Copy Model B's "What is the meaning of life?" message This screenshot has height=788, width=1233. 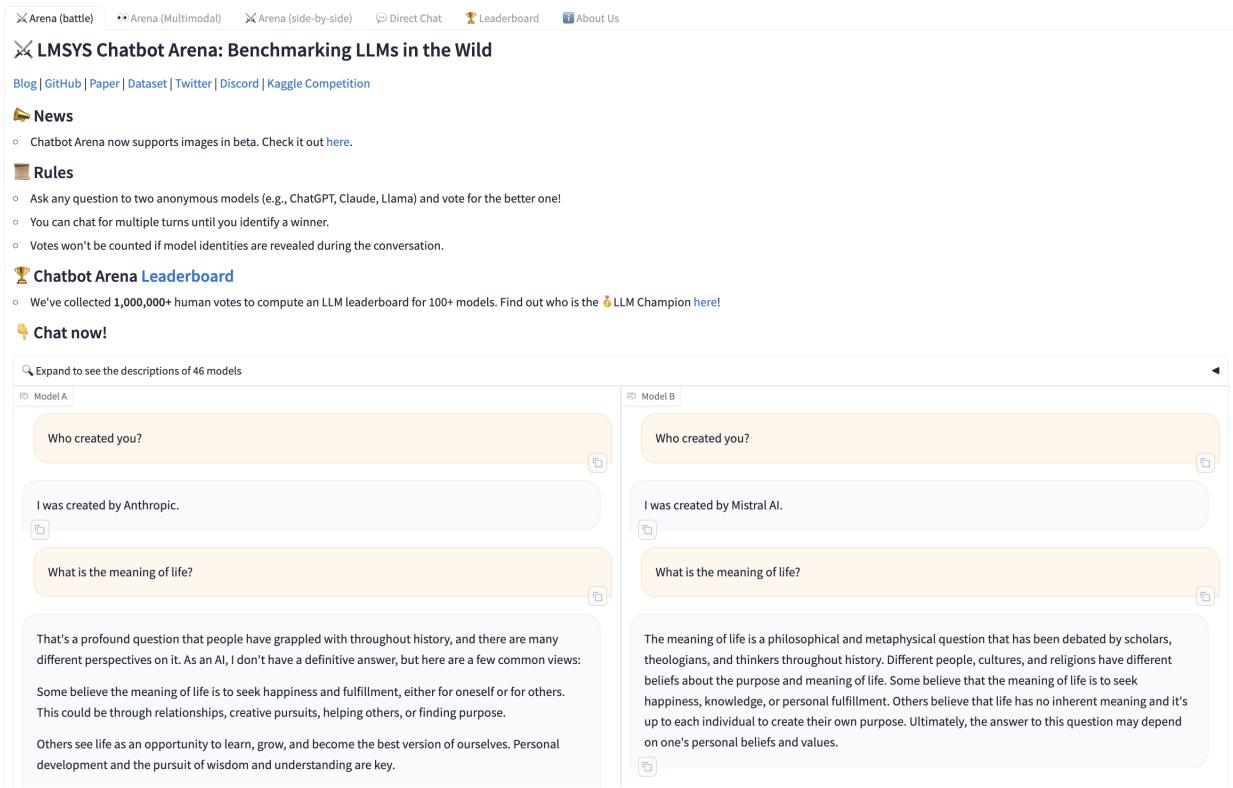click(1205, 597)
